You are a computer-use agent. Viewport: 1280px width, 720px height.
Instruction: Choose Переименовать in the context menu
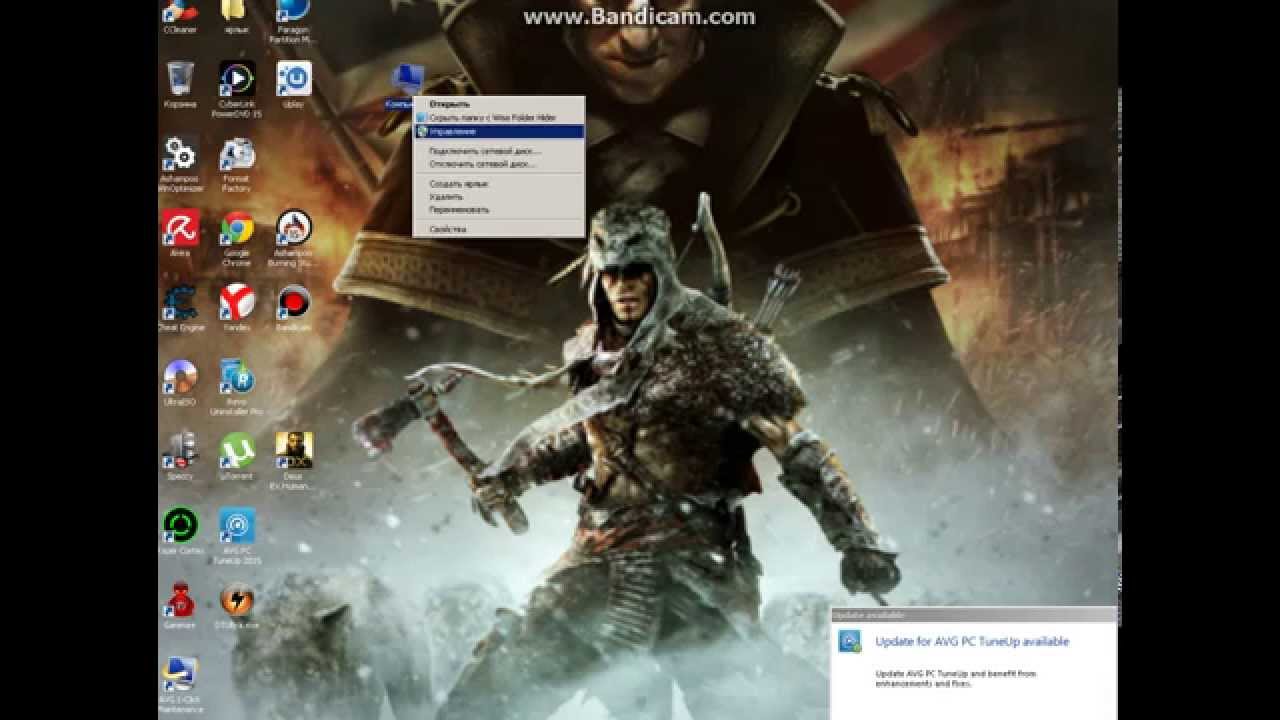click(x=499, y=210)
